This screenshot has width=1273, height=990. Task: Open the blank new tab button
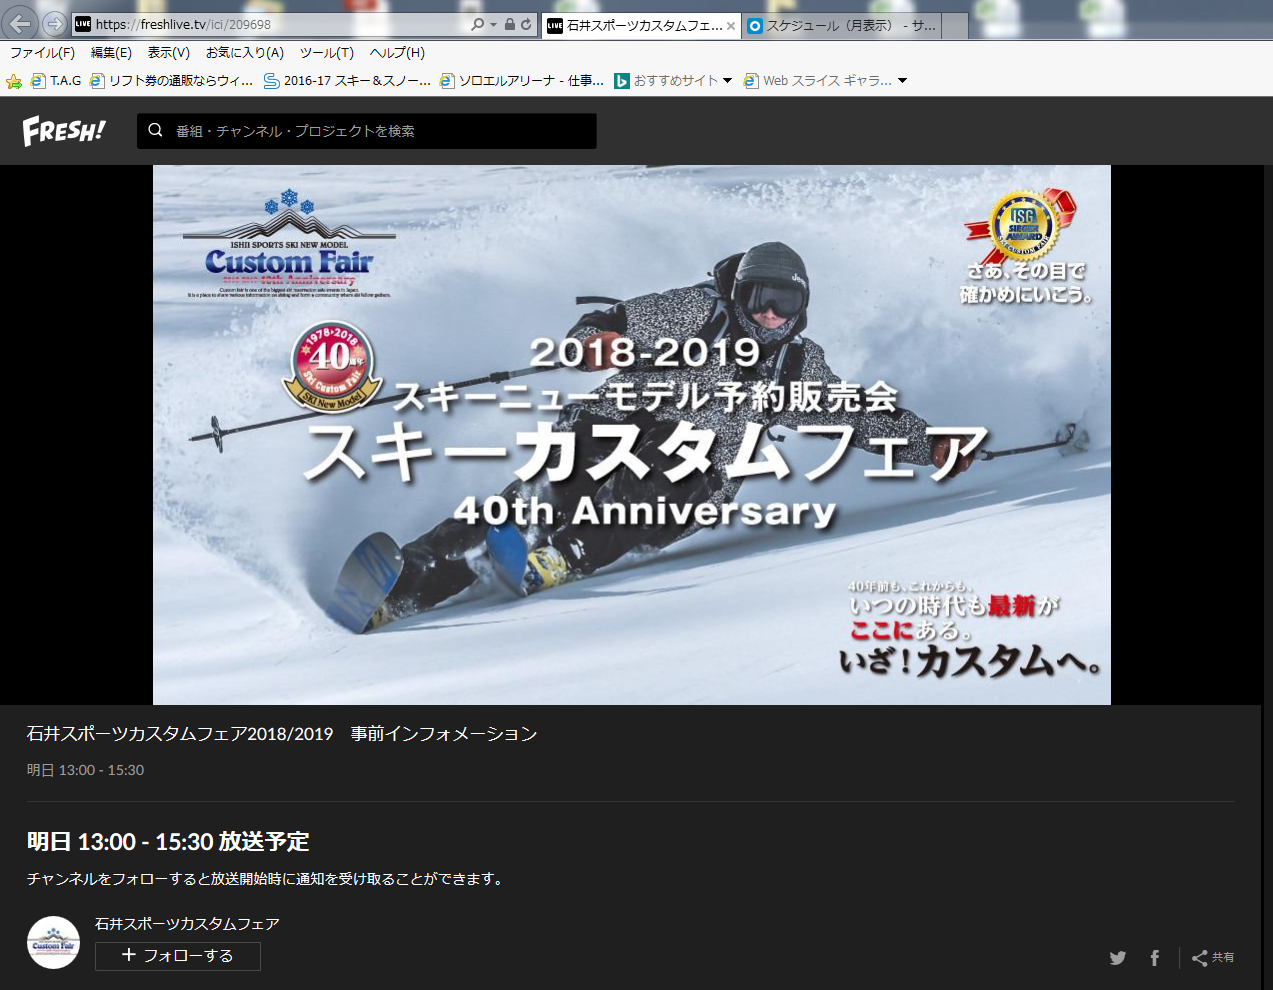(x=955, y=26)
